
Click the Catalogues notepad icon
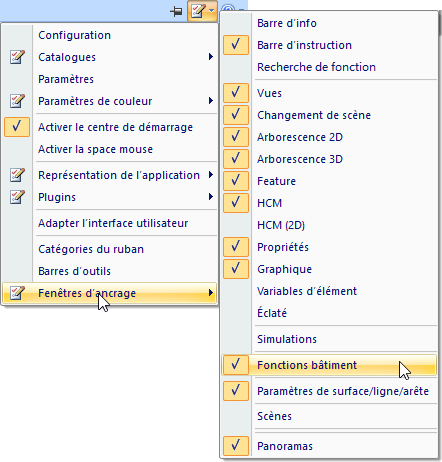click(17, 57)
